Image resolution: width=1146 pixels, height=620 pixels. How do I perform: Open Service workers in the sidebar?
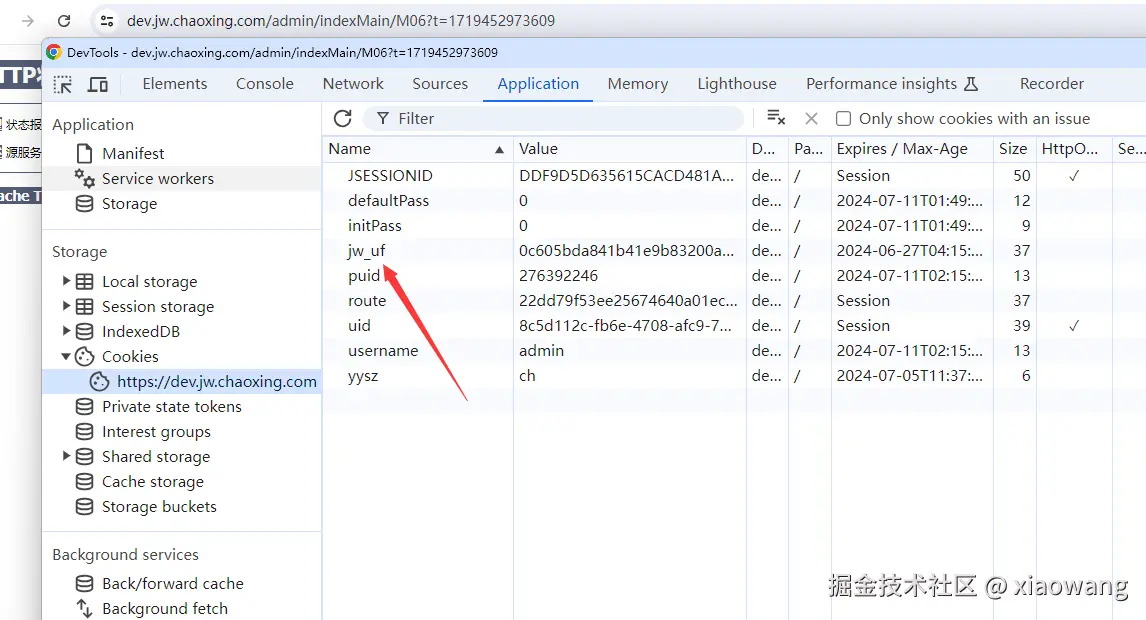tap(157, 178)
